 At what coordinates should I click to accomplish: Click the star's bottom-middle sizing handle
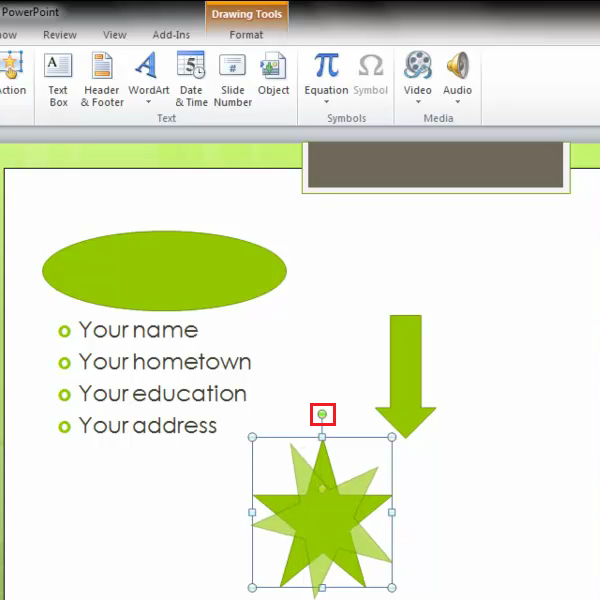pyautogui.click(x=322, y=588)
